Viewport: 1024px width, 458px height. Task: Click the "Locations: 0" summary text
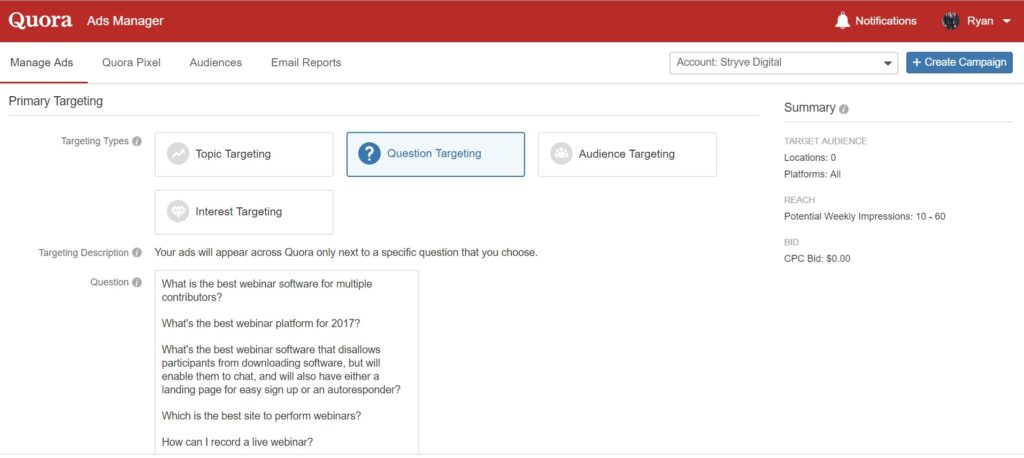click(810, 157)
